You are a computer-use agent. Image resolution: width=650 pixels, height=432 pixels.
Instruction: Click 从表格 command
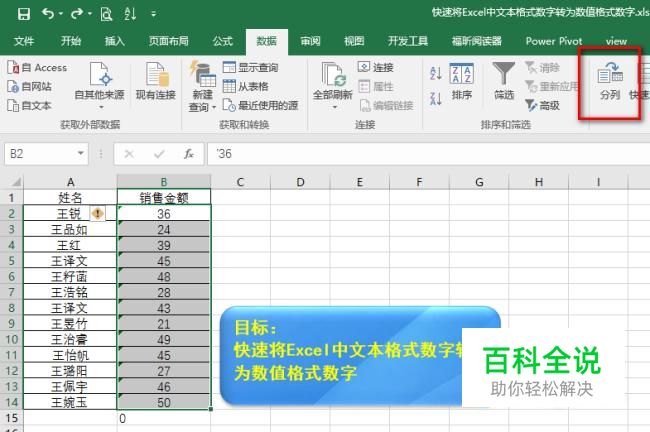pos(246,86)
